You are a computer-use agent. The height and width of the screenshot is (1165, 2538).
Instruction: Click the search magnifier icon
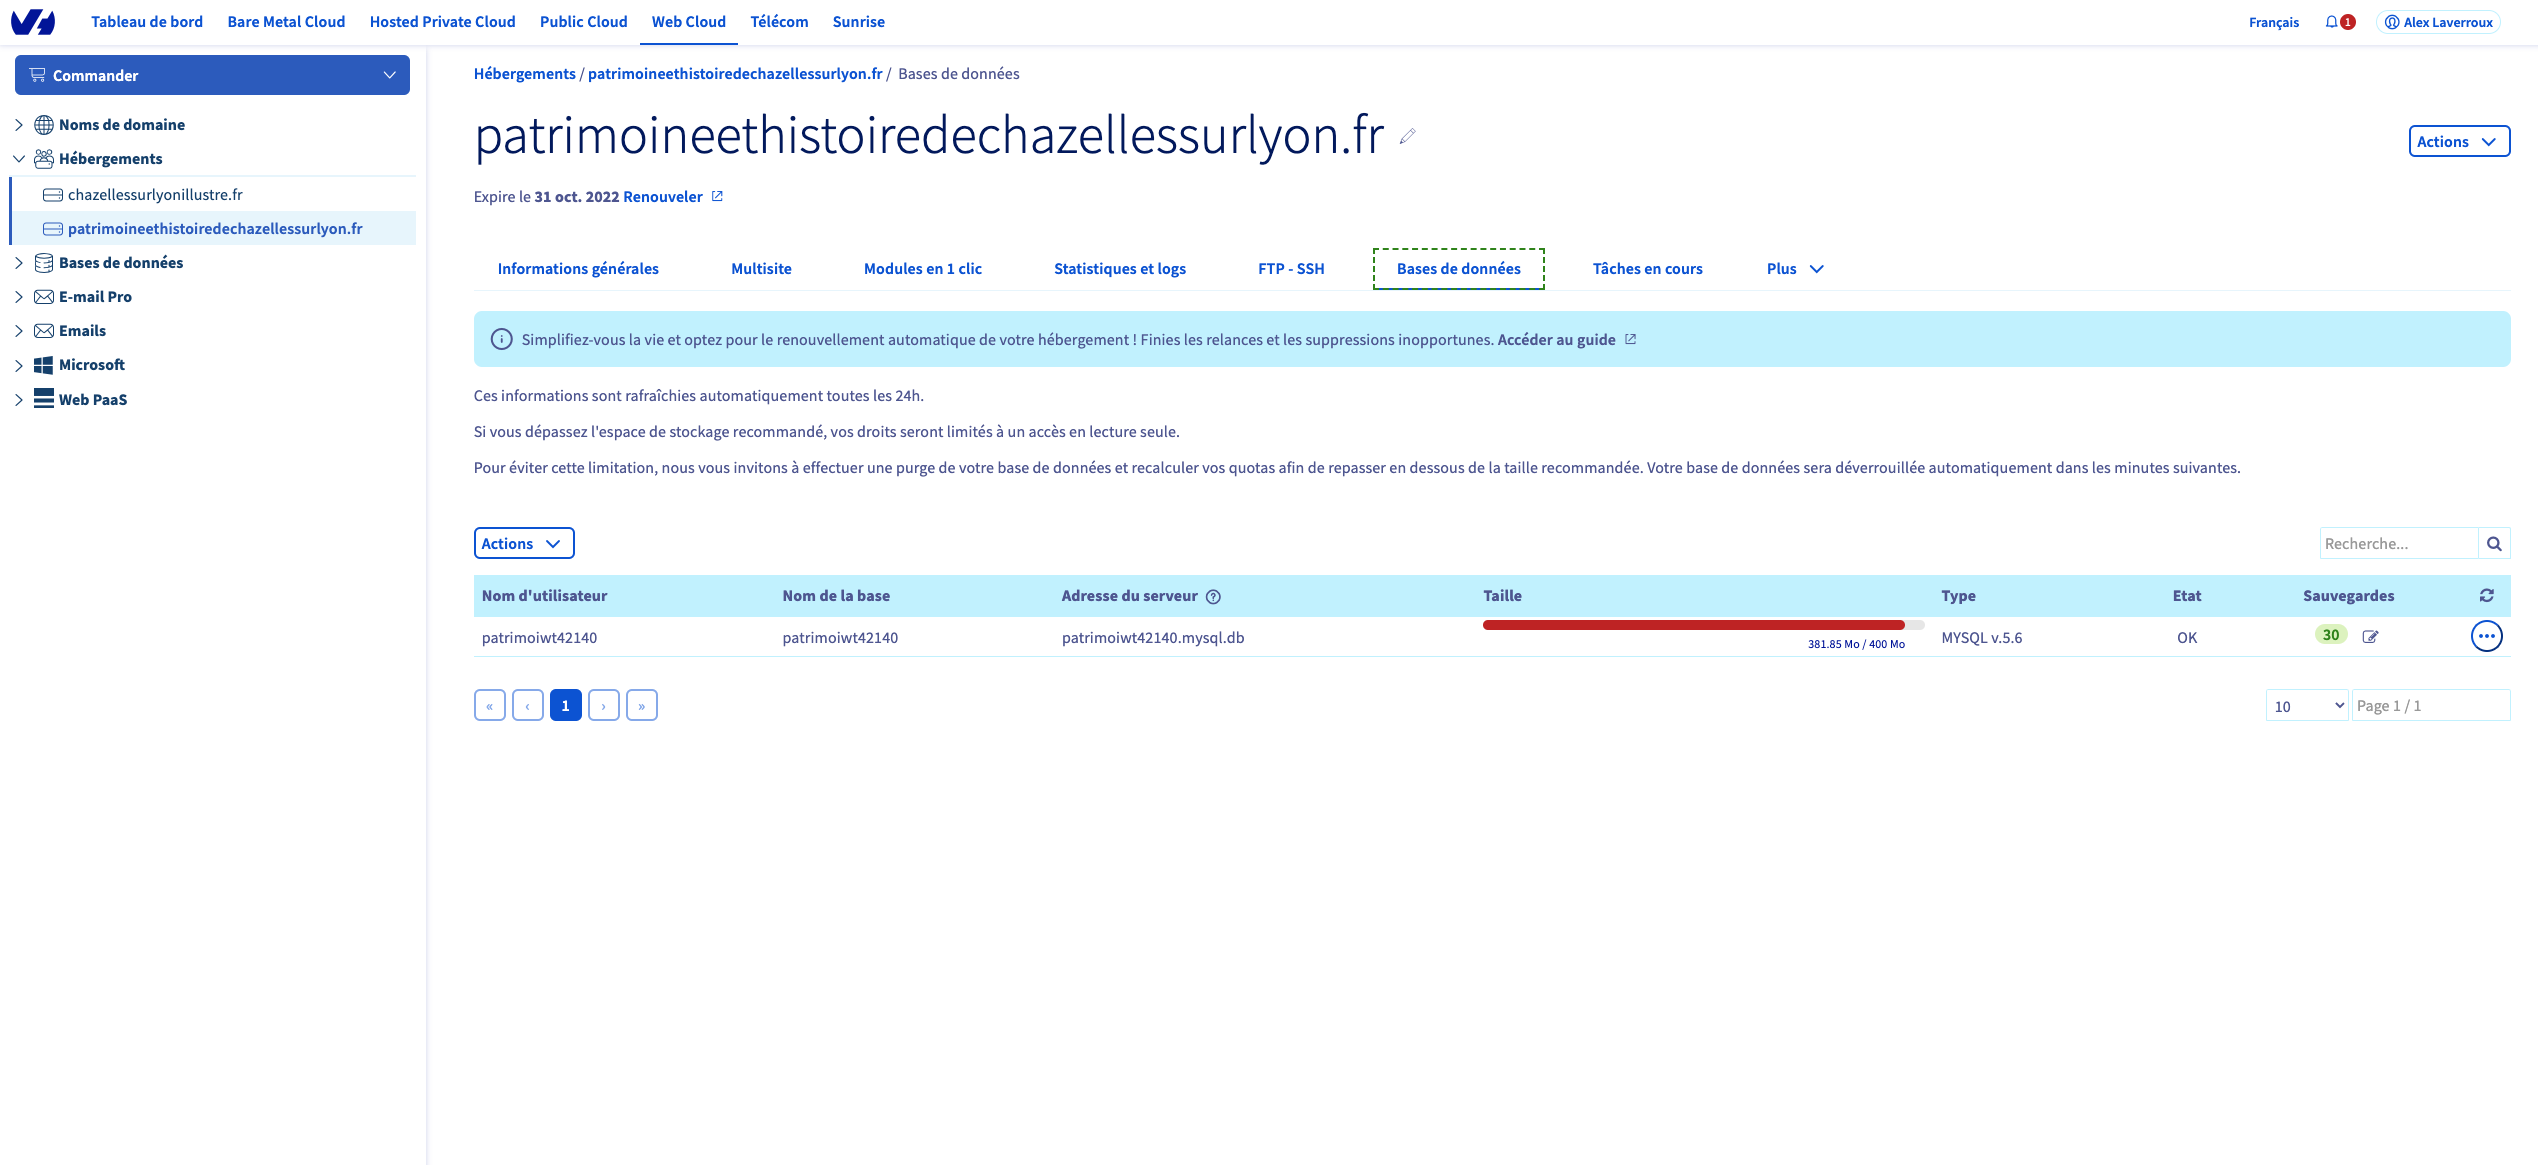(2494, 544)
